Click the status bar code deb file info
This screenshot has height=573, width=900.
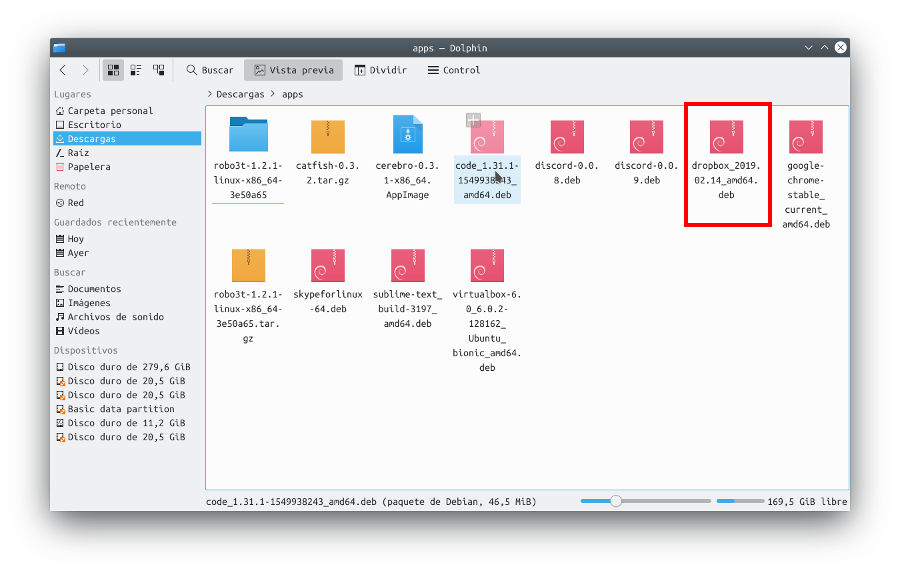[371, 502]
